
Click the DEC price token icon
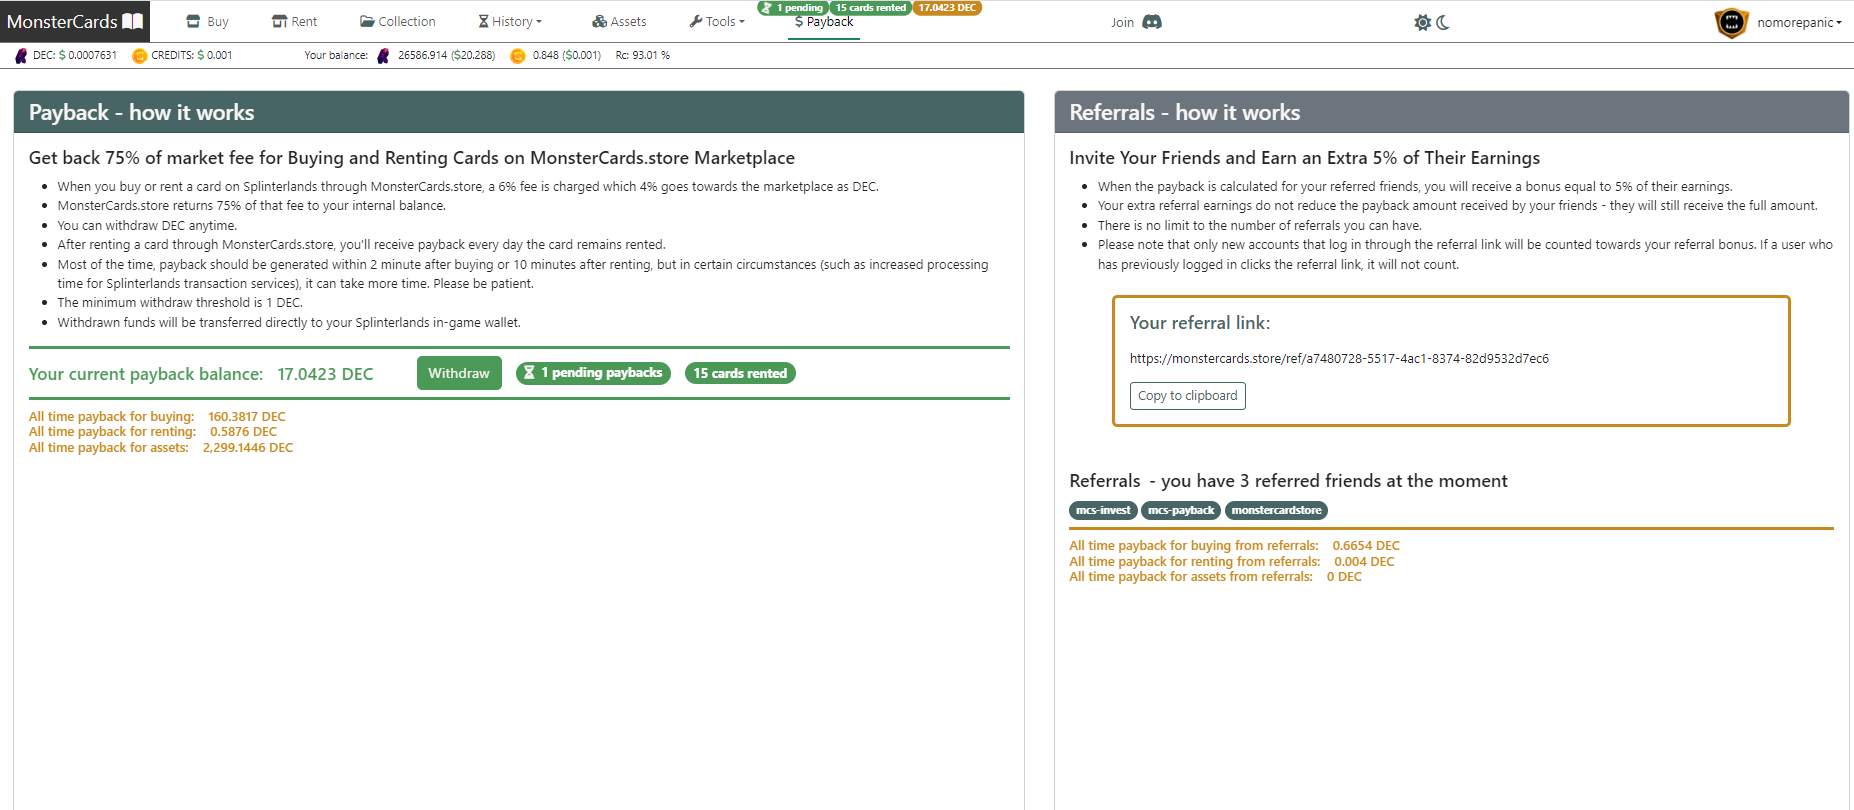pyautogui.click(x=21, y=56)
